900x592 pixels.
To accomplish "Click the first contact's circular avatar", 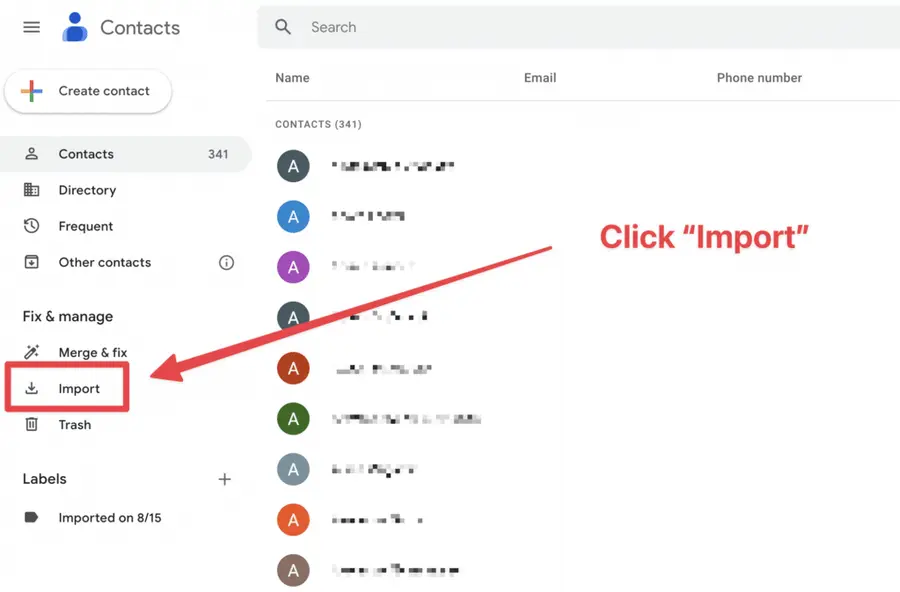I will 293,166.
